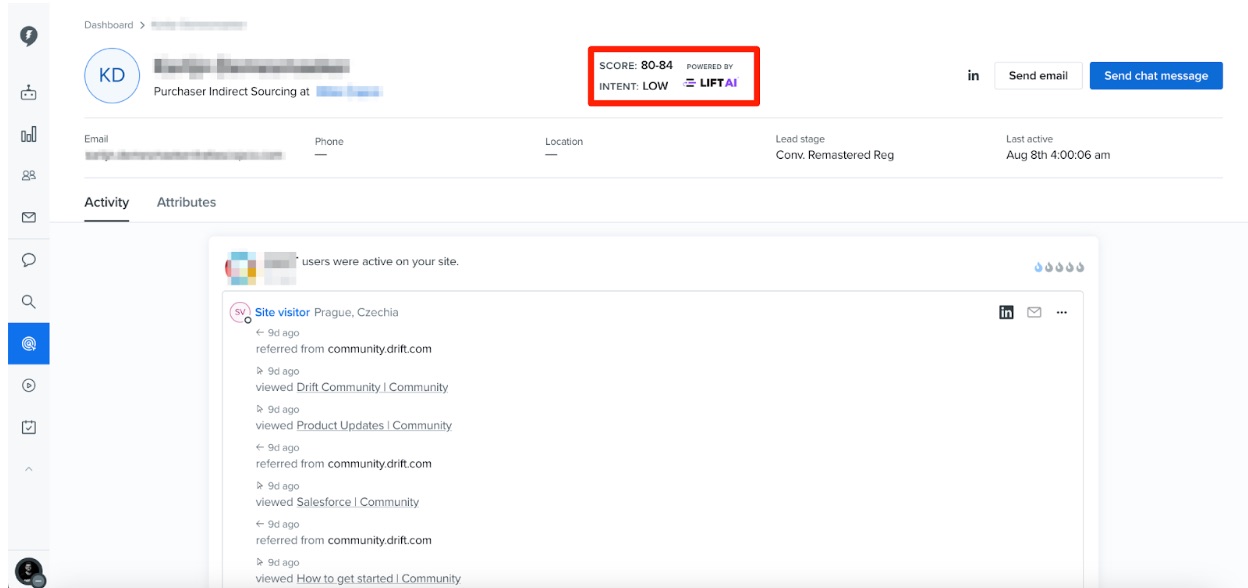Click Conv. Remastered Reg lead stage
The height and width of the screenshot is (588, 1248).
[835, 155]
